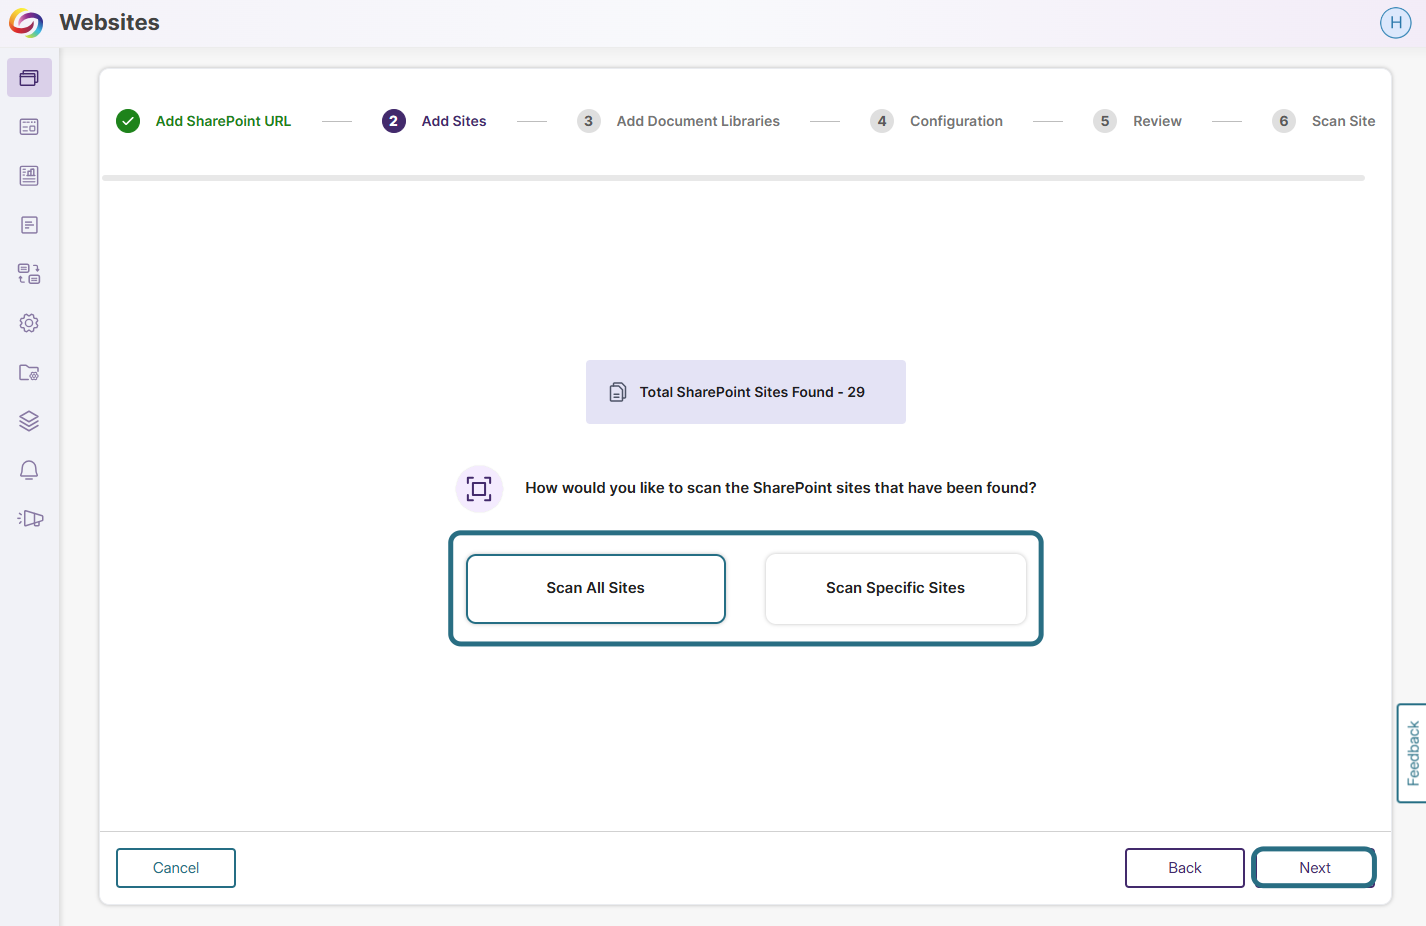The image size is (1426, 926).
Task: Click the dashboard card icon in sidebar
Action: (29, 127)
